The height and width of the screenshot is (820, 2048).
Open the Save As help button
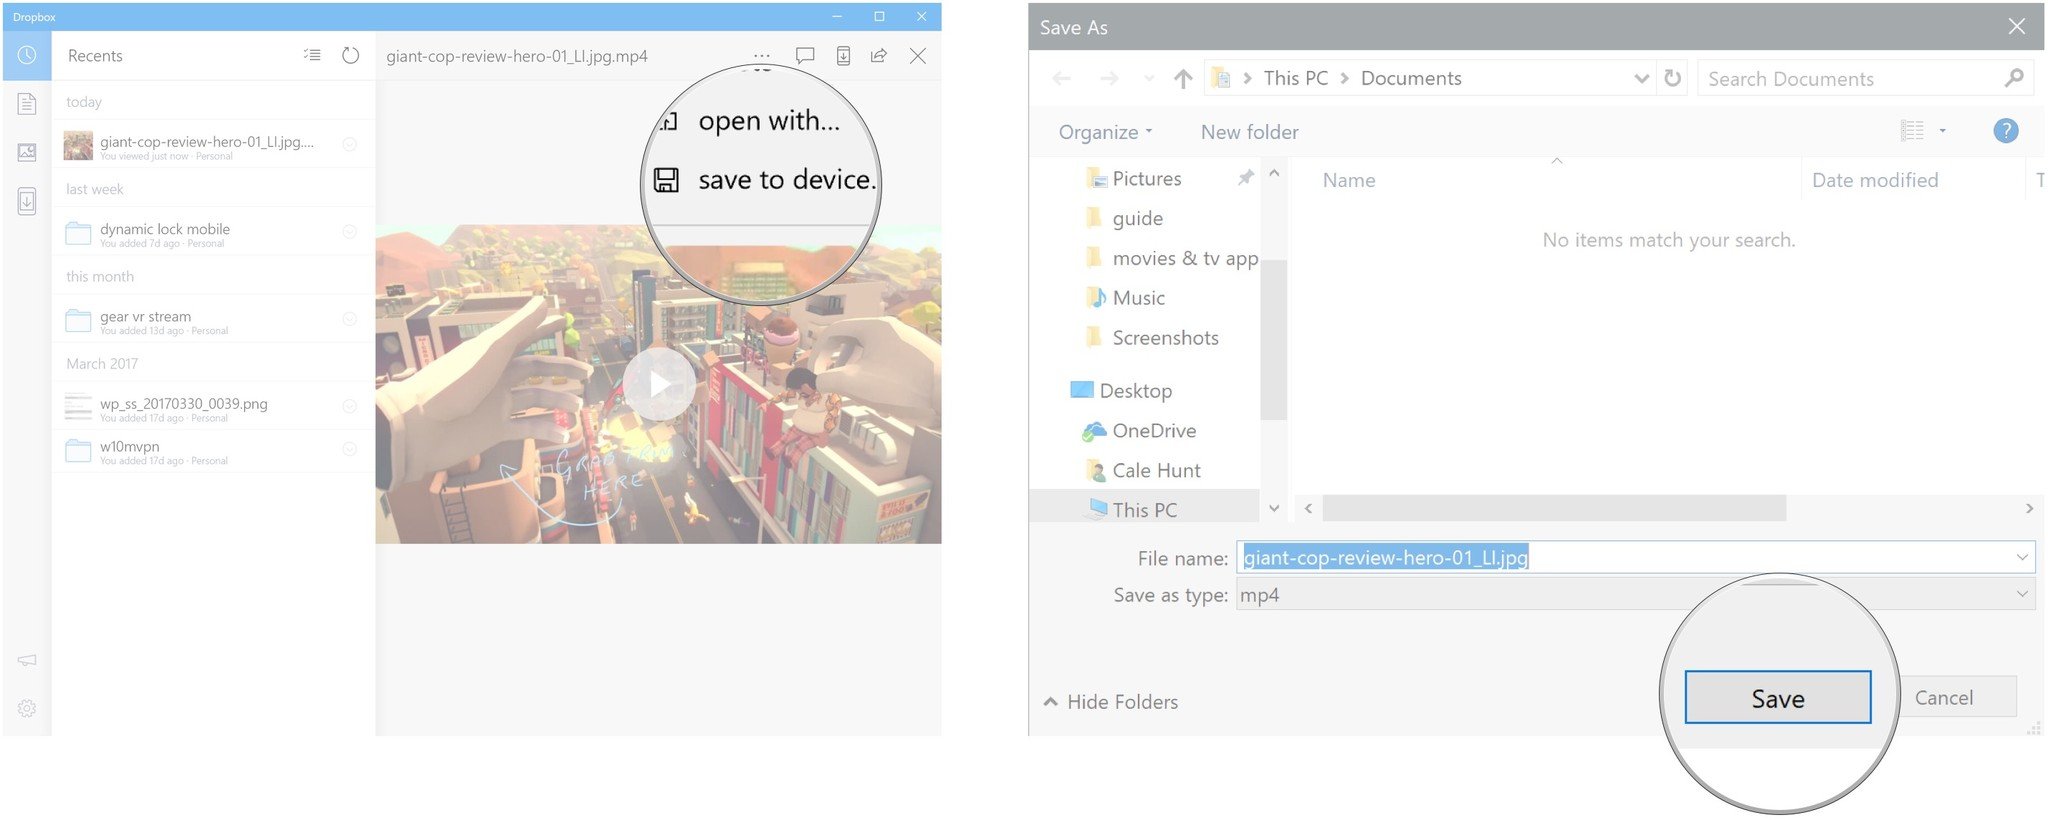pyautogui.click(x=2006, y=131)
